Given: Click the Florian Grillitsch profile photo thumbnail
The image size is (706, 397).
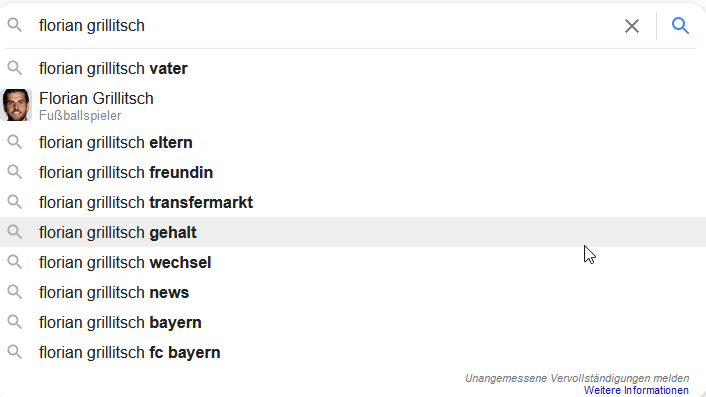Looking at the screenshot, I should tap(16, 105).
